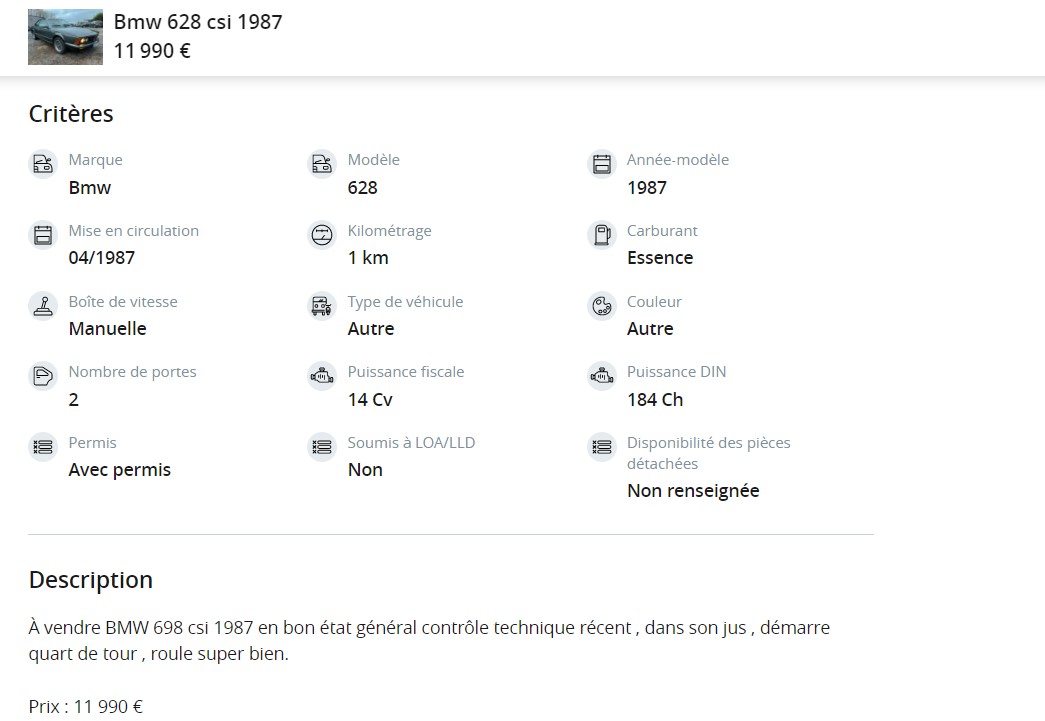Click the Boîte de vitesse gearshift icon
This screenshot has height=721, width=1045.
(x=43, y=306)
